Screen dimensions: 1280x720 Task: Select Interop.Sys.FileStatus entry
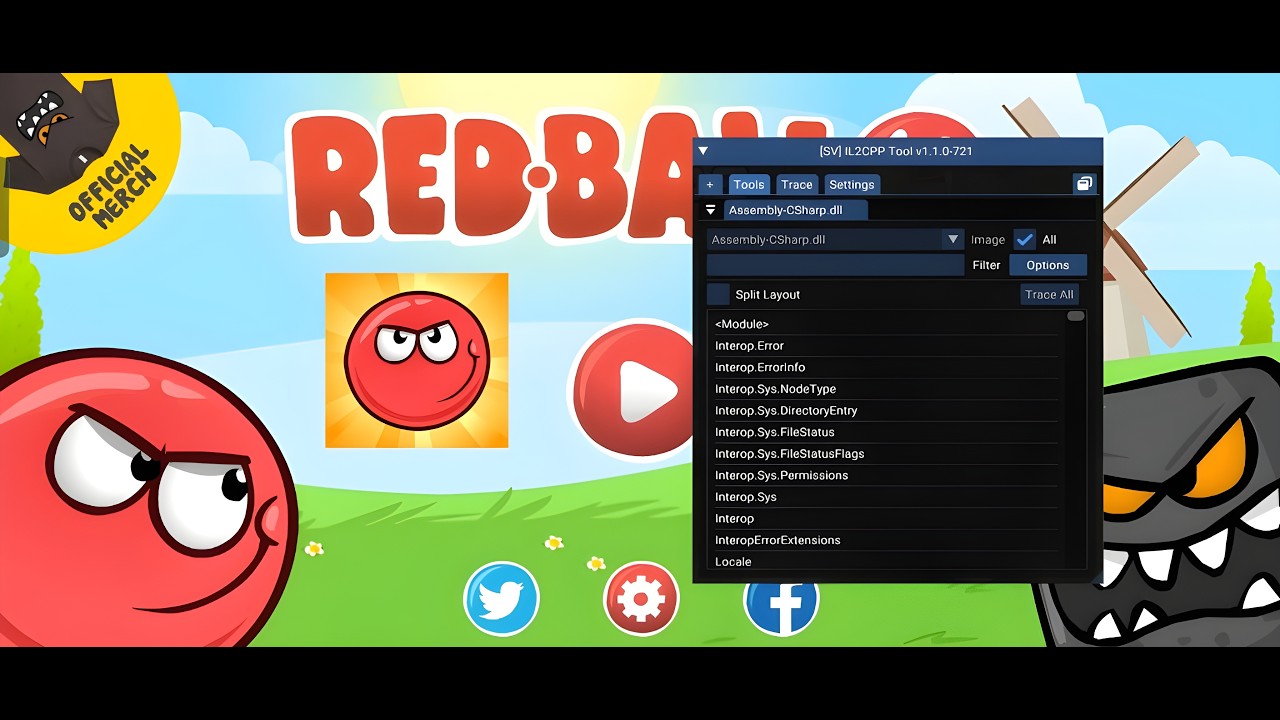pos(886,432)
